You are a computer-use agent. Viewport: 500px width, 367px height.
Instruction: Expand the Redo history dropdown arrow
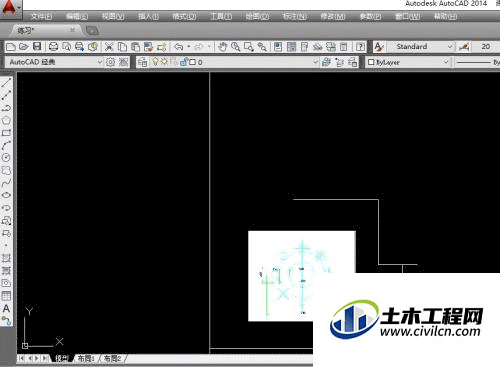click(x=209, y=47)
